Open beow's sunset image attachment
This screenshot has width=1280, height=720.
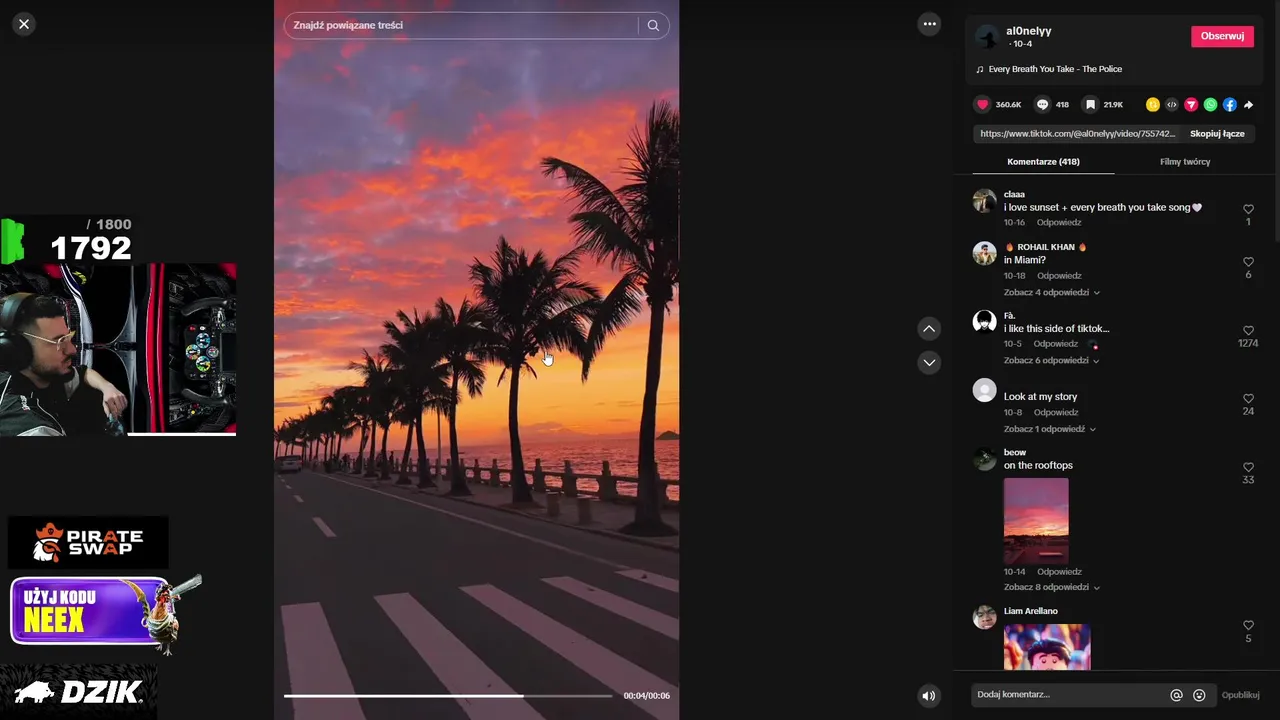pyautogui.click(x=1036, y=521)
